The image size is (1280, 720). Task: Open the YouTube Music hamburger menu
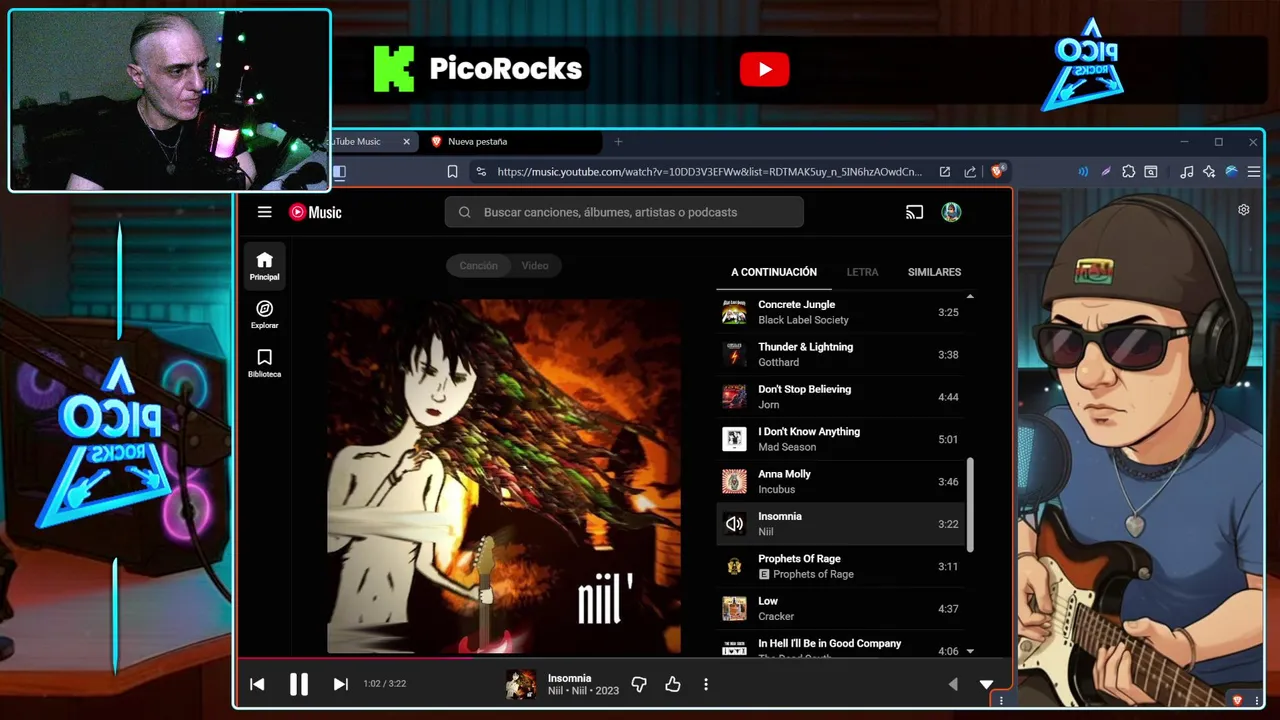point(264,212)
